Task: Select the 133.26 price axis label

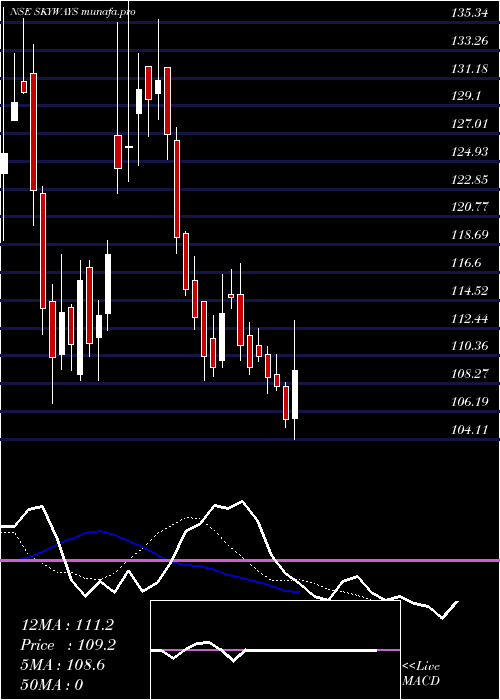Action: (x=469, y=41)
